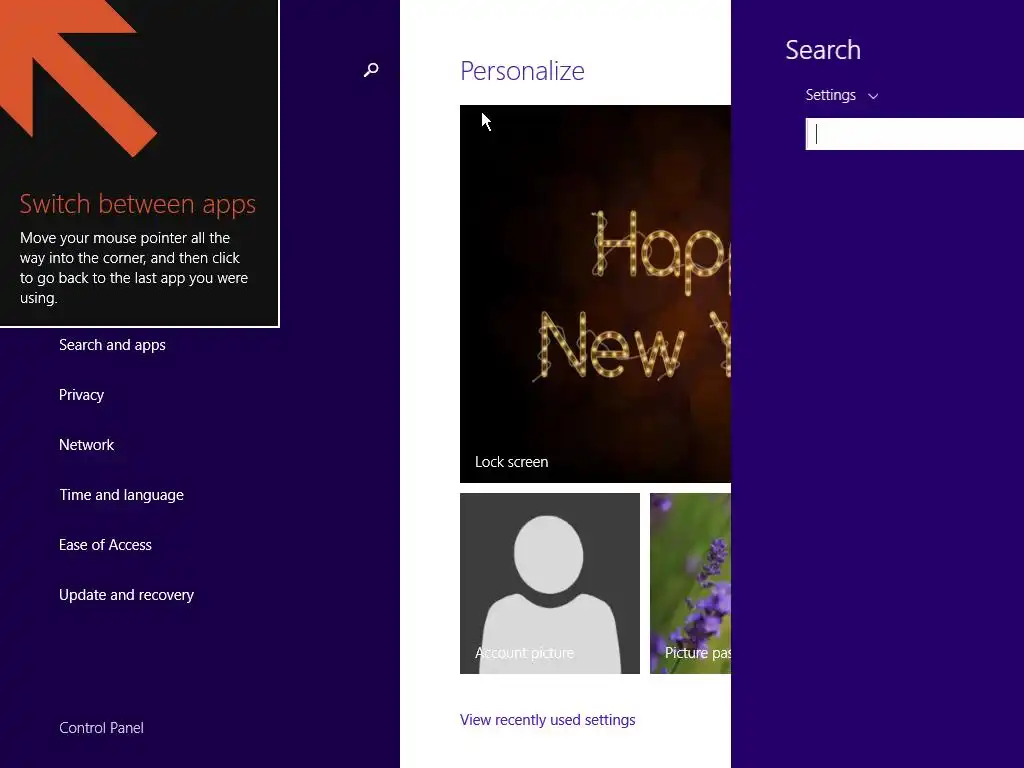Click View recently used settings link
Image resolution: width=1024 pixels, height=768 pixels.
547,720
